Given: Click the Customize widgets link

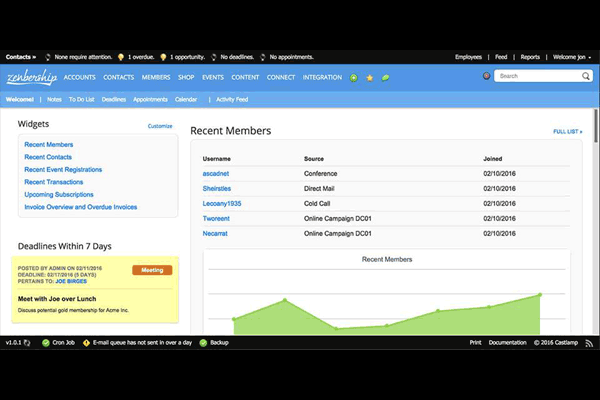Looking at the screenshot, I should [160, 126].
